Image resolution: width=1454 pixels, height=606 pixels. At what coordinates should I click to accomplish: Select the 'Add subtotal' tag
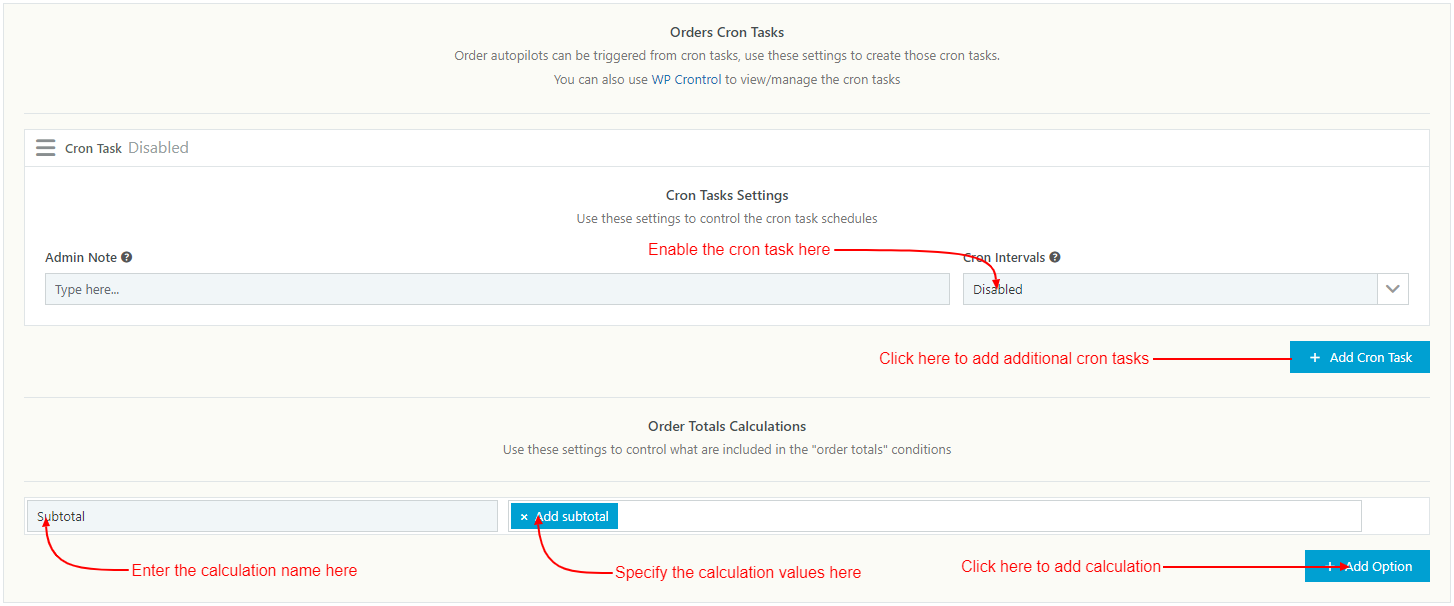[565, 516]
